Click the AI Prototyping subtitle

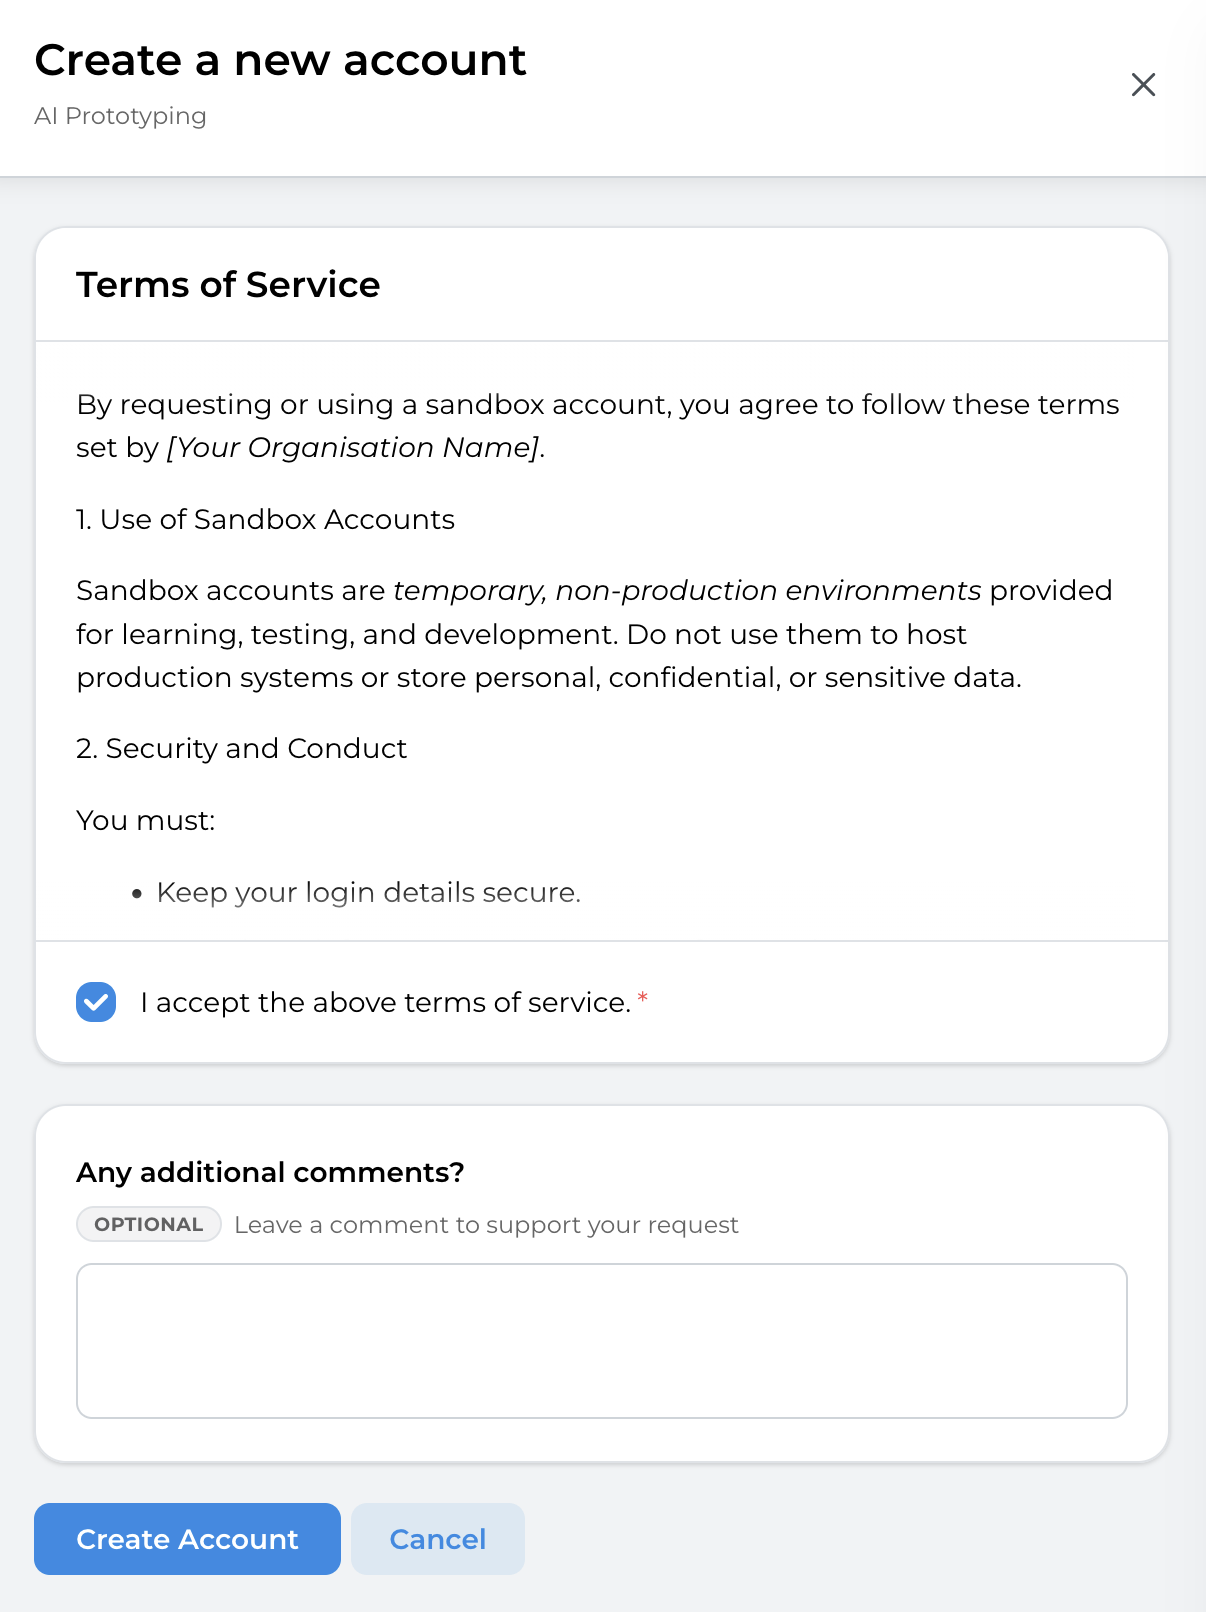coord(120,116)
